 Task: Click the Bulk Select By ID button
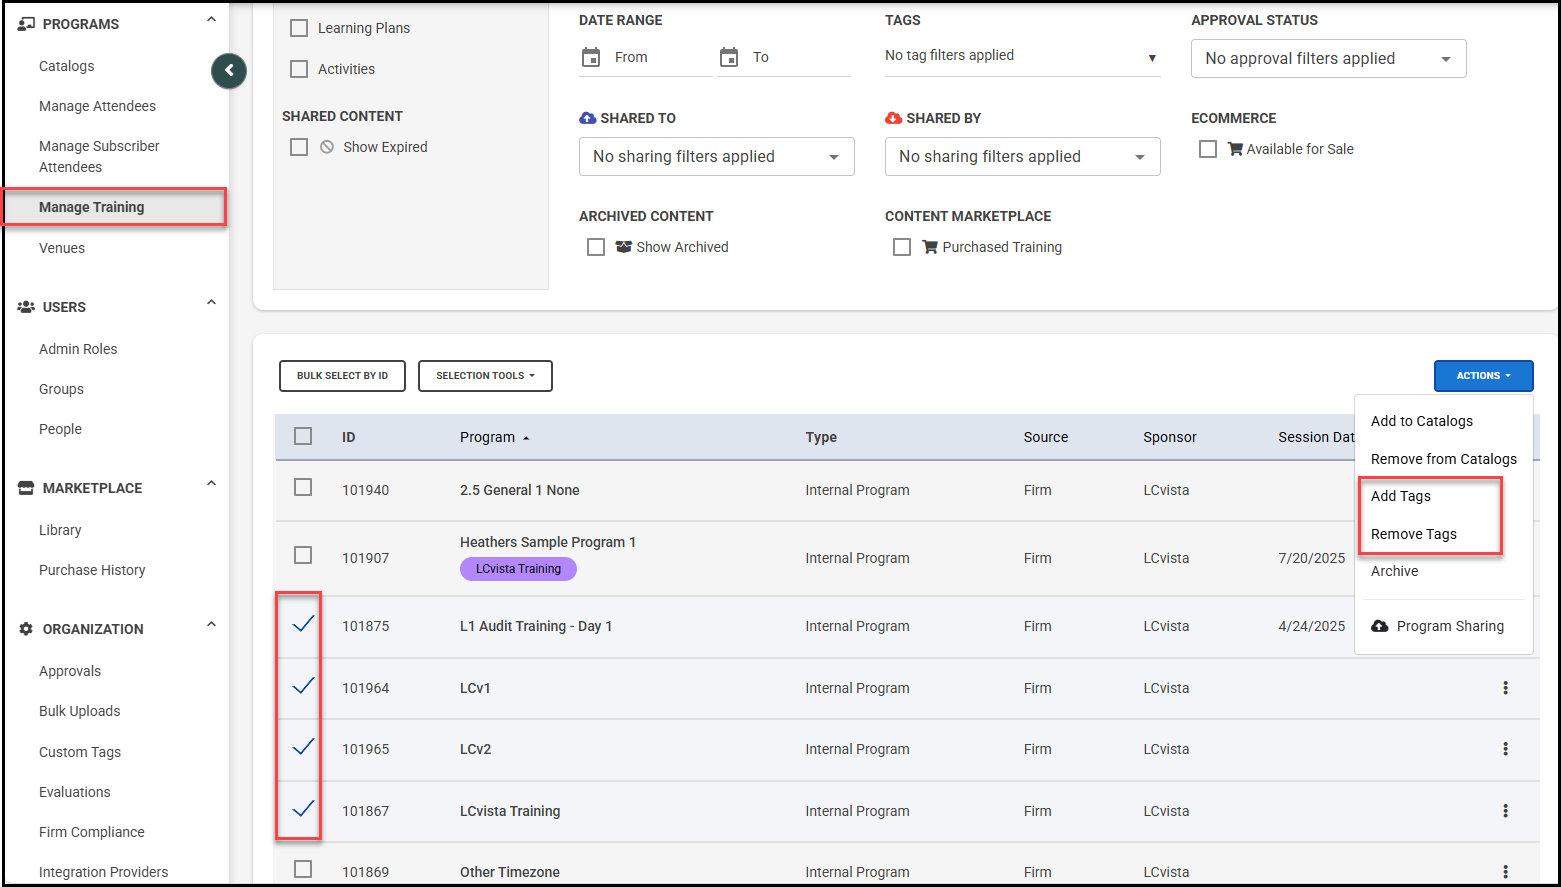coord(342,376)
